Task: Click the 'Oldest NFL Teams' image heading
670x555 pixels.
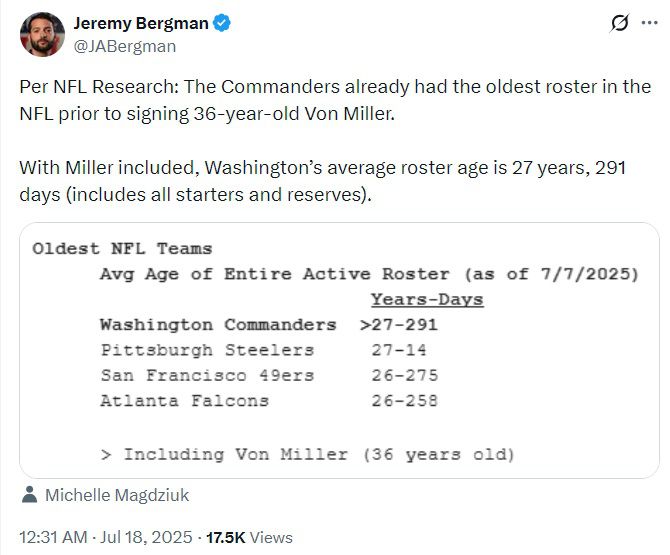Action: [122, 248]
